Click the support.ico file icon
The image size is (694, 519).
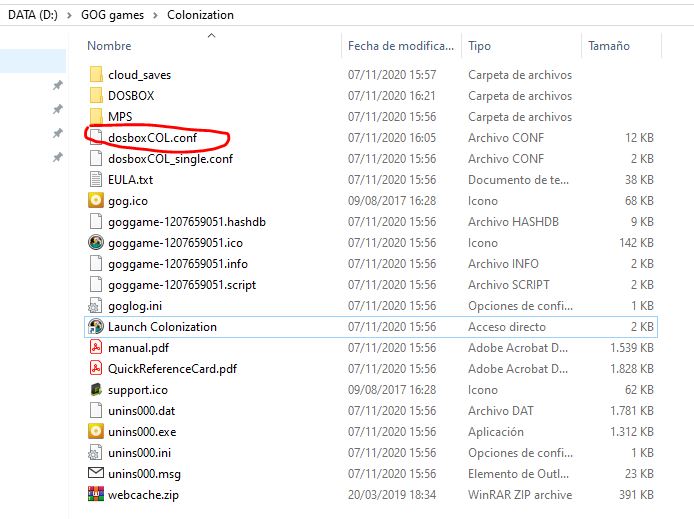pos(96,390)
